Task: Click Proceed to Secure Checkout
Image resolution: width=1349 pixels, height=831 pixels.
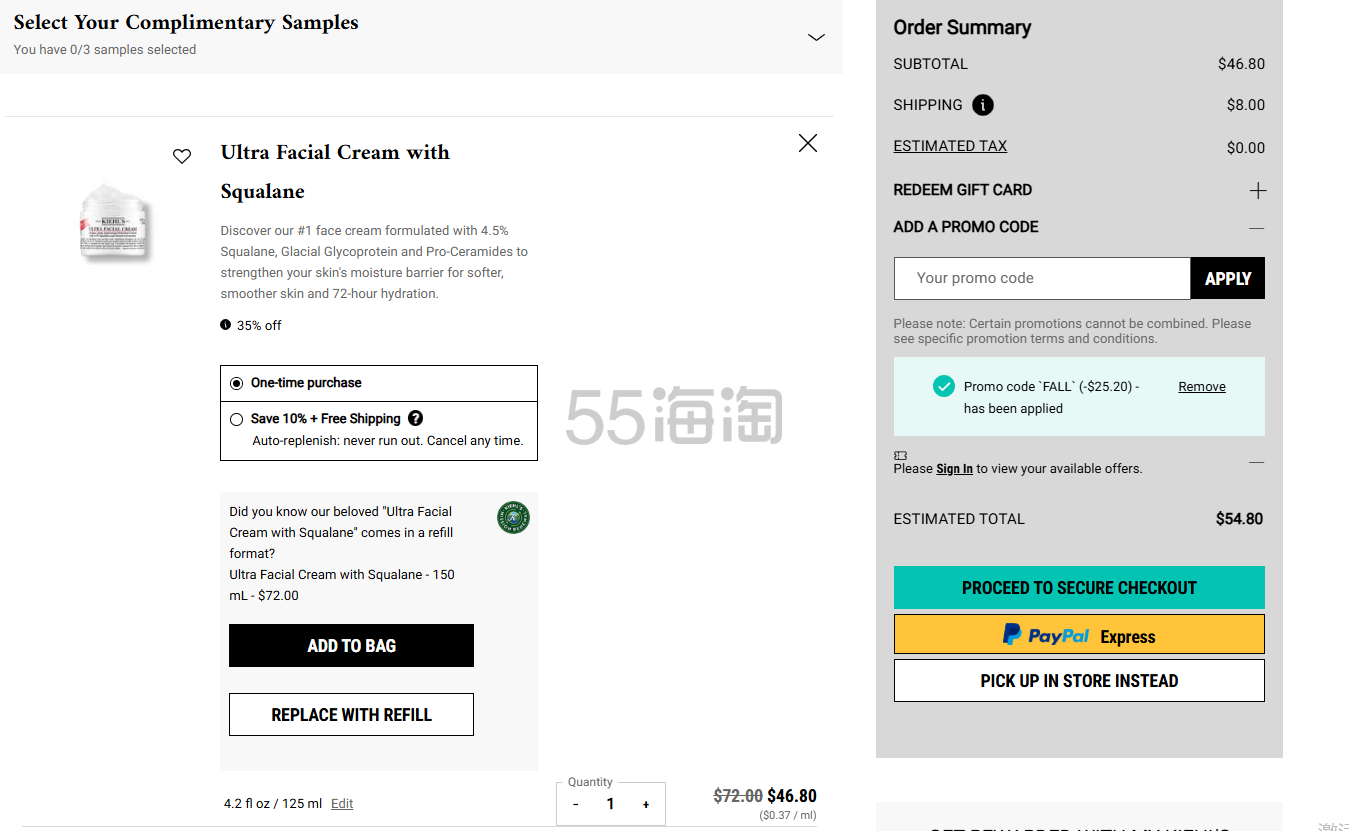Action: tap(1079, 588)
